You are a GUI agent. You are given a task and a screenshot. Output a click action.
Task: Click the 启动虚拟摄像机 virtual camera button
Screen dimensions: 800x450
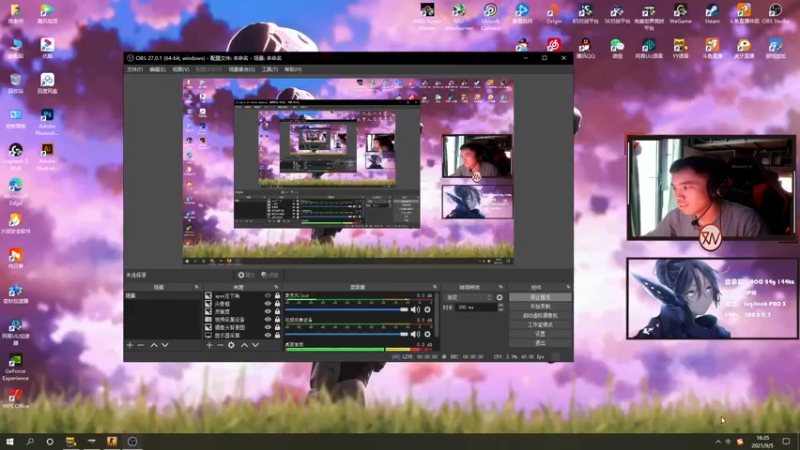(540, 315)
